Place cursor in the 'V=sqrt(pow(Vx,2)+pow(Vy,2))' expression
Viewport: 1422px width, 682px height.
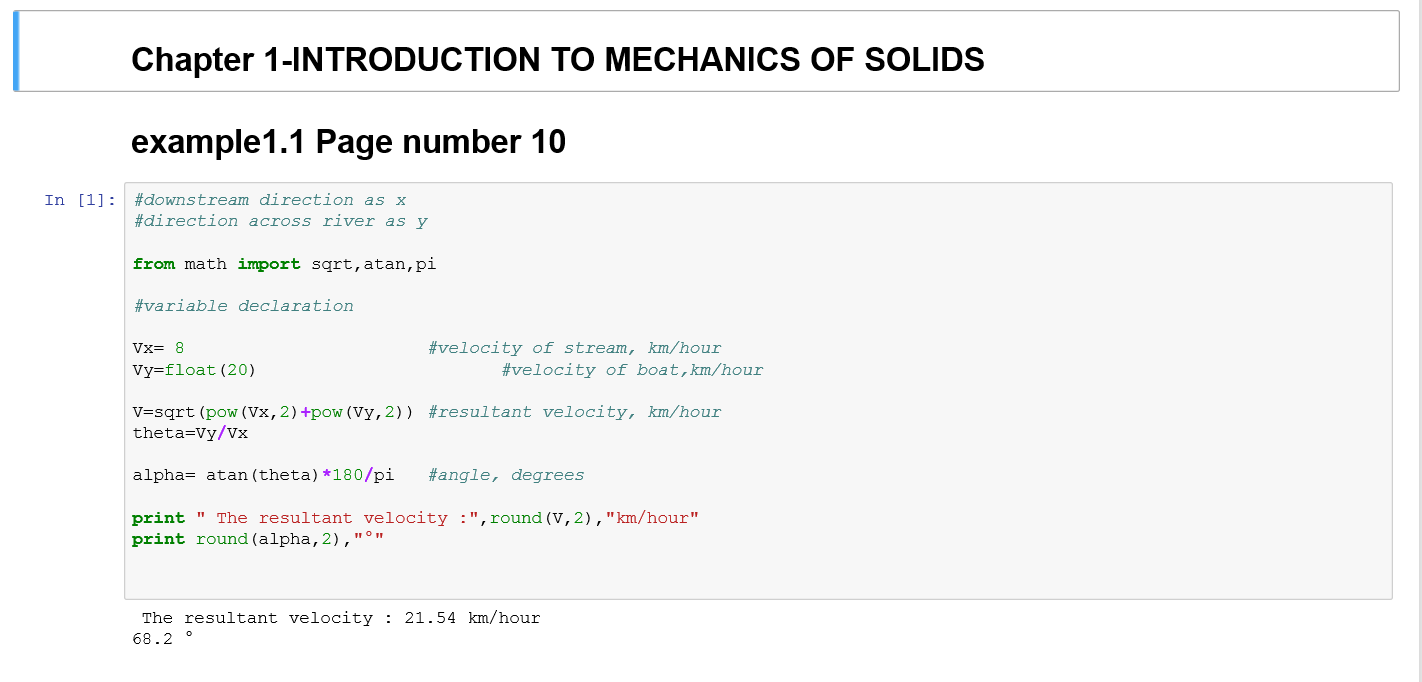point(273,412)
